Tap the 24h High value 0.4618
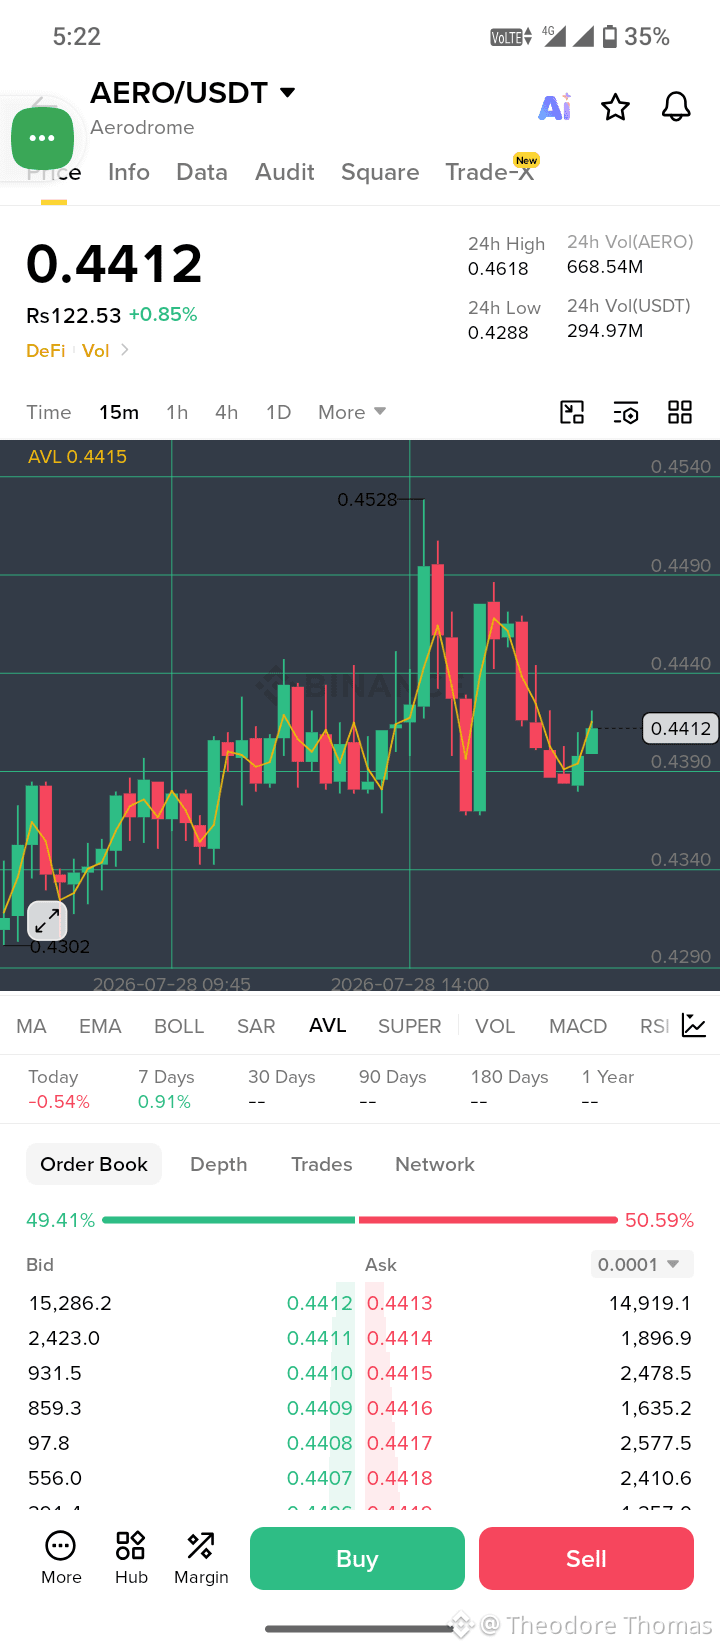 tap(498, 268)
